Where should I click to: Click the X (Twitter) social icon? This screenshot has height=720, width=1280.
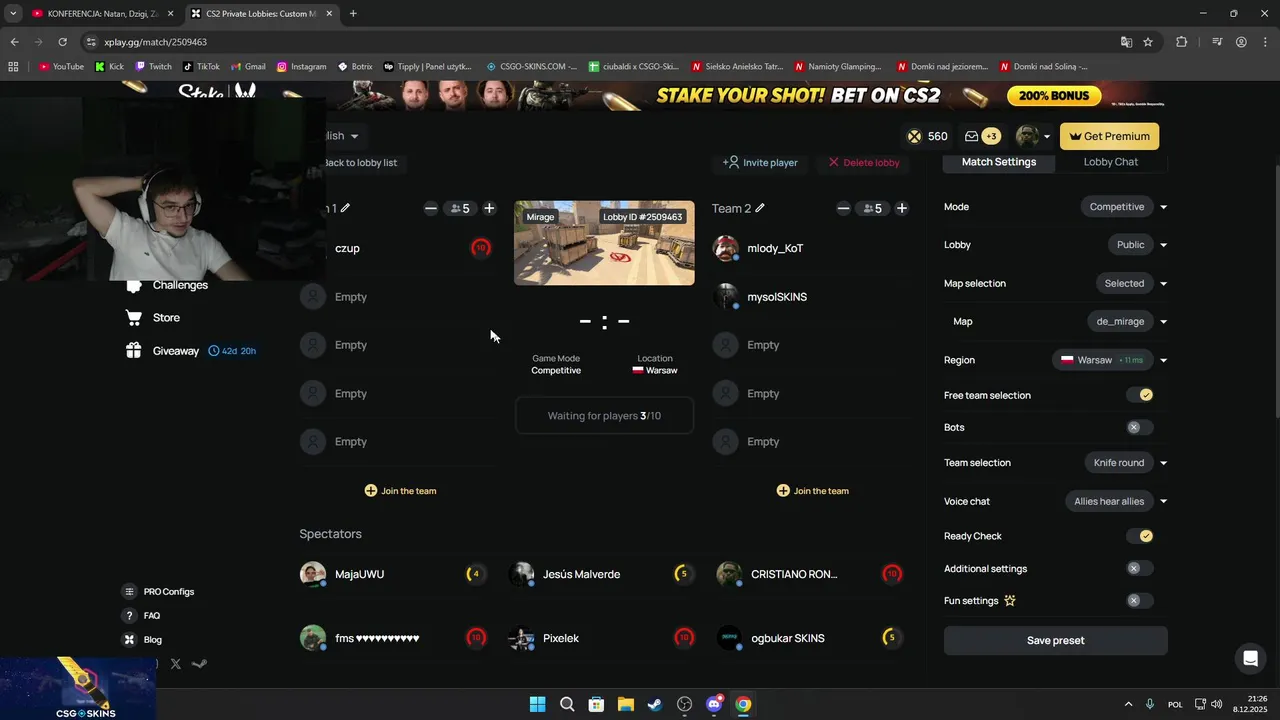pos(176,664)
